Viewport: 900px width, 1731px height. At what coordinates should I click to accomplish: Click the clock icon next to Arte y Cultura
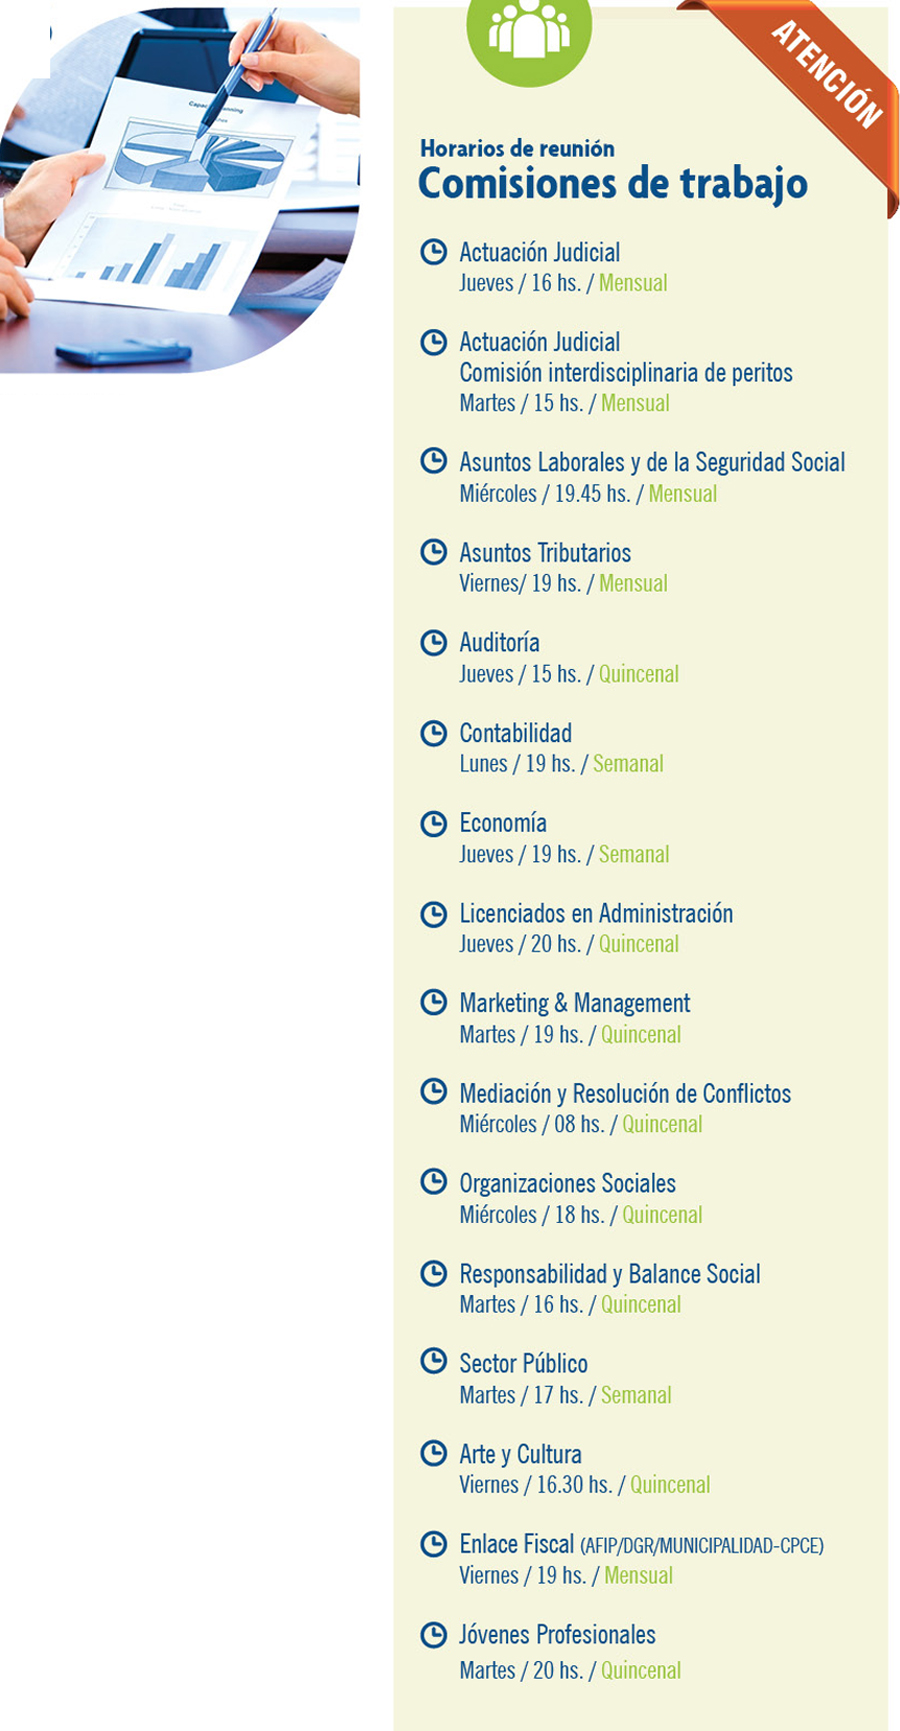433,1452
